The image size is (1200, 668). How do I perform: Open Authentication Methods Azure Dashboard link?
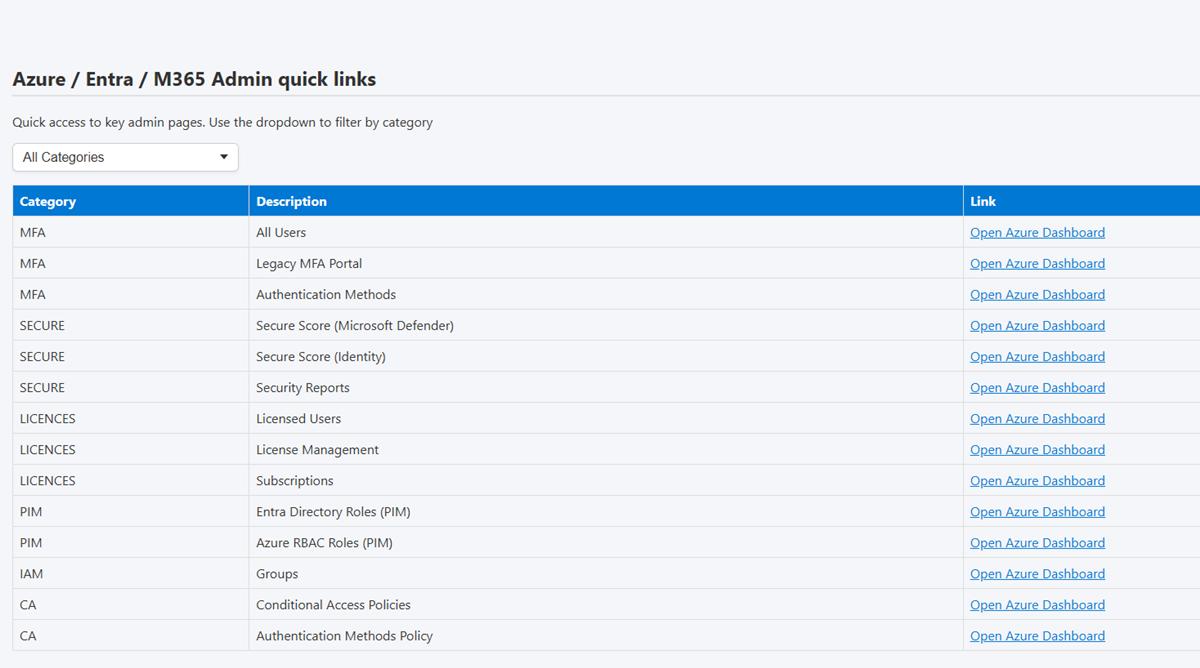coord(1037,295)
